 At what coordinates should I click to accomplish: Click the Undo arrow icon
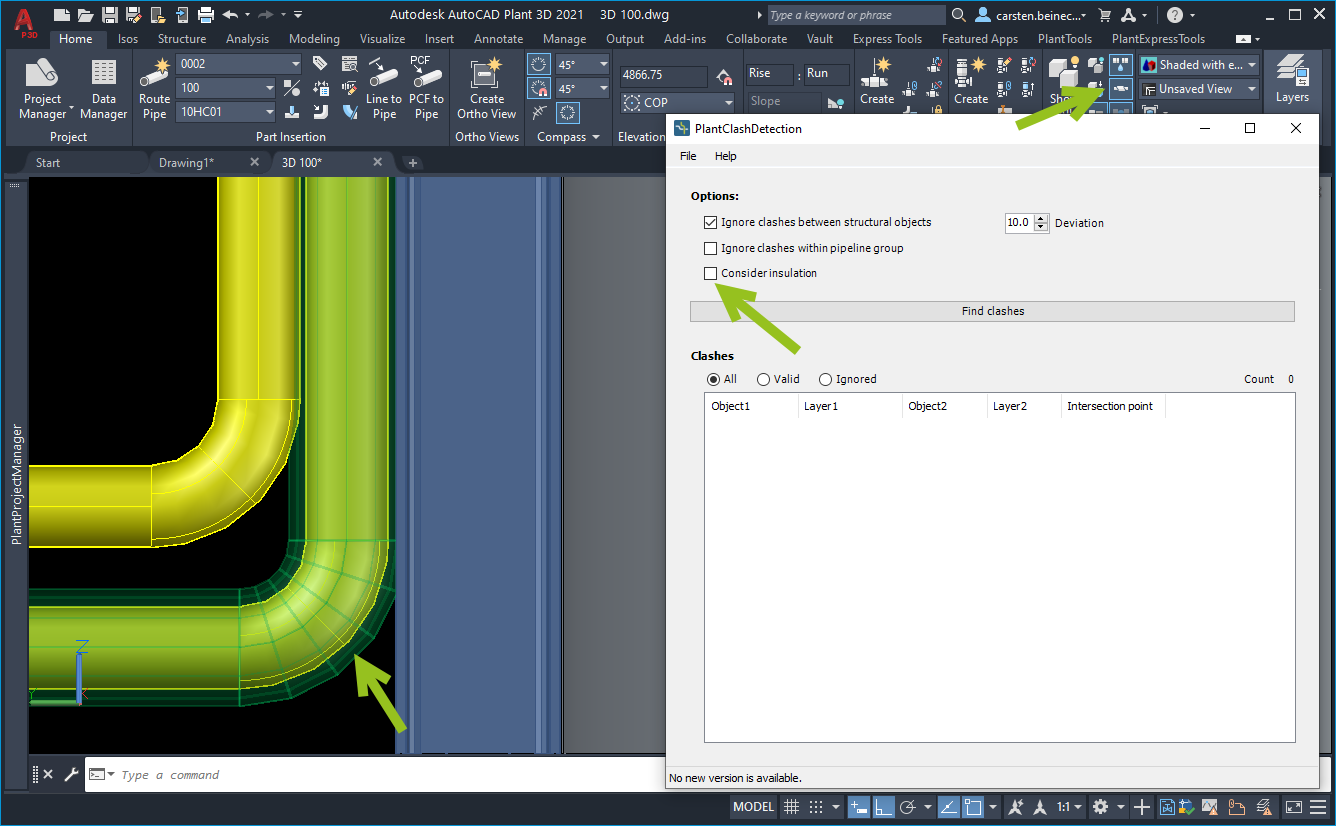[230, 14]
